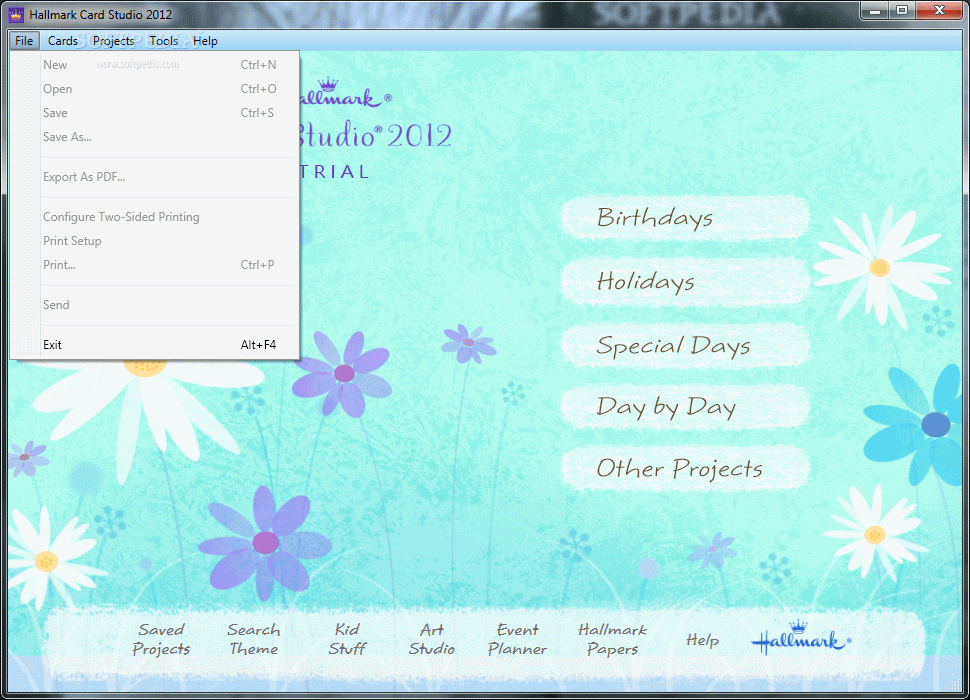Open the Projects menu
The image size is (970, 700).
point(113,41)
